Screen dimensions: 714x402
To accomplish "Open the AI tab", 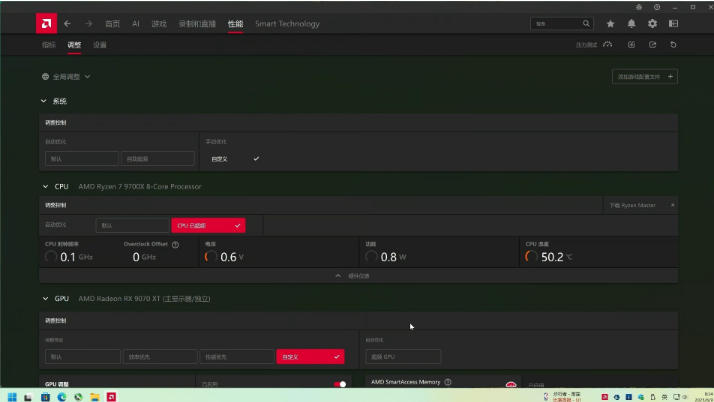I will click(x=136, y=24).
